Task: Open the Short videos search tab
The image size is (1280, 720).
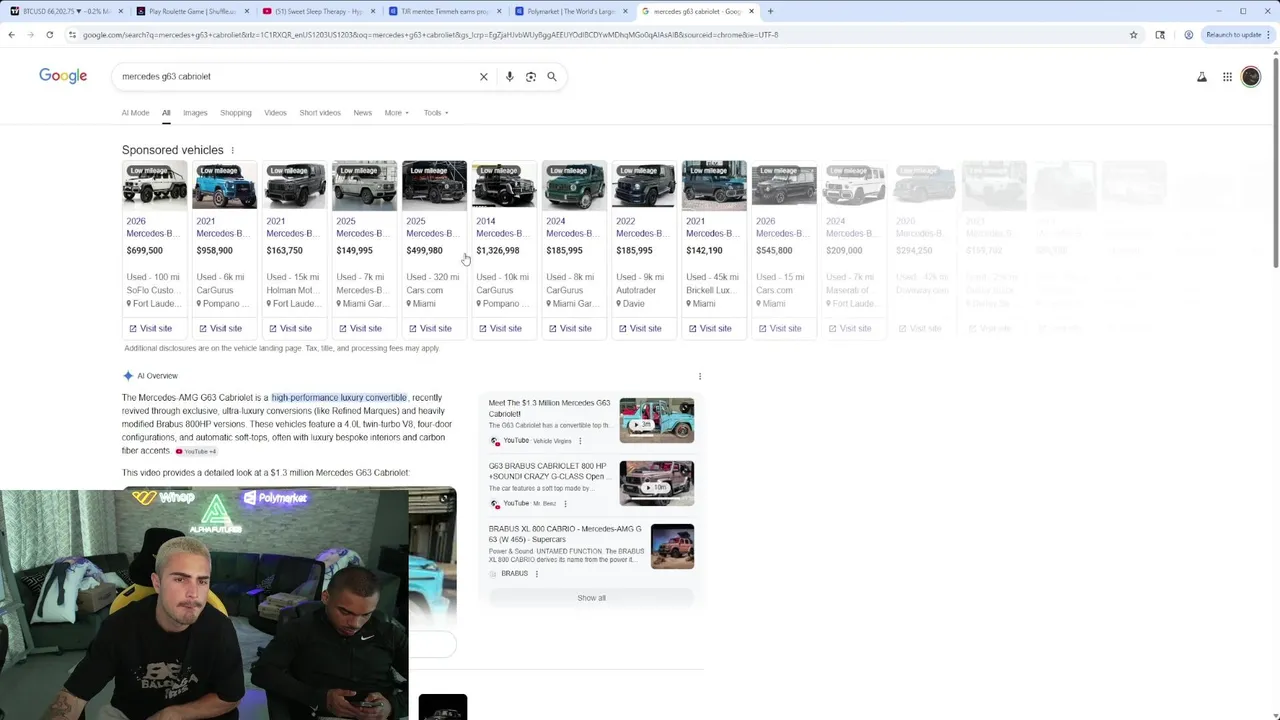Action: tap(320, 113)
